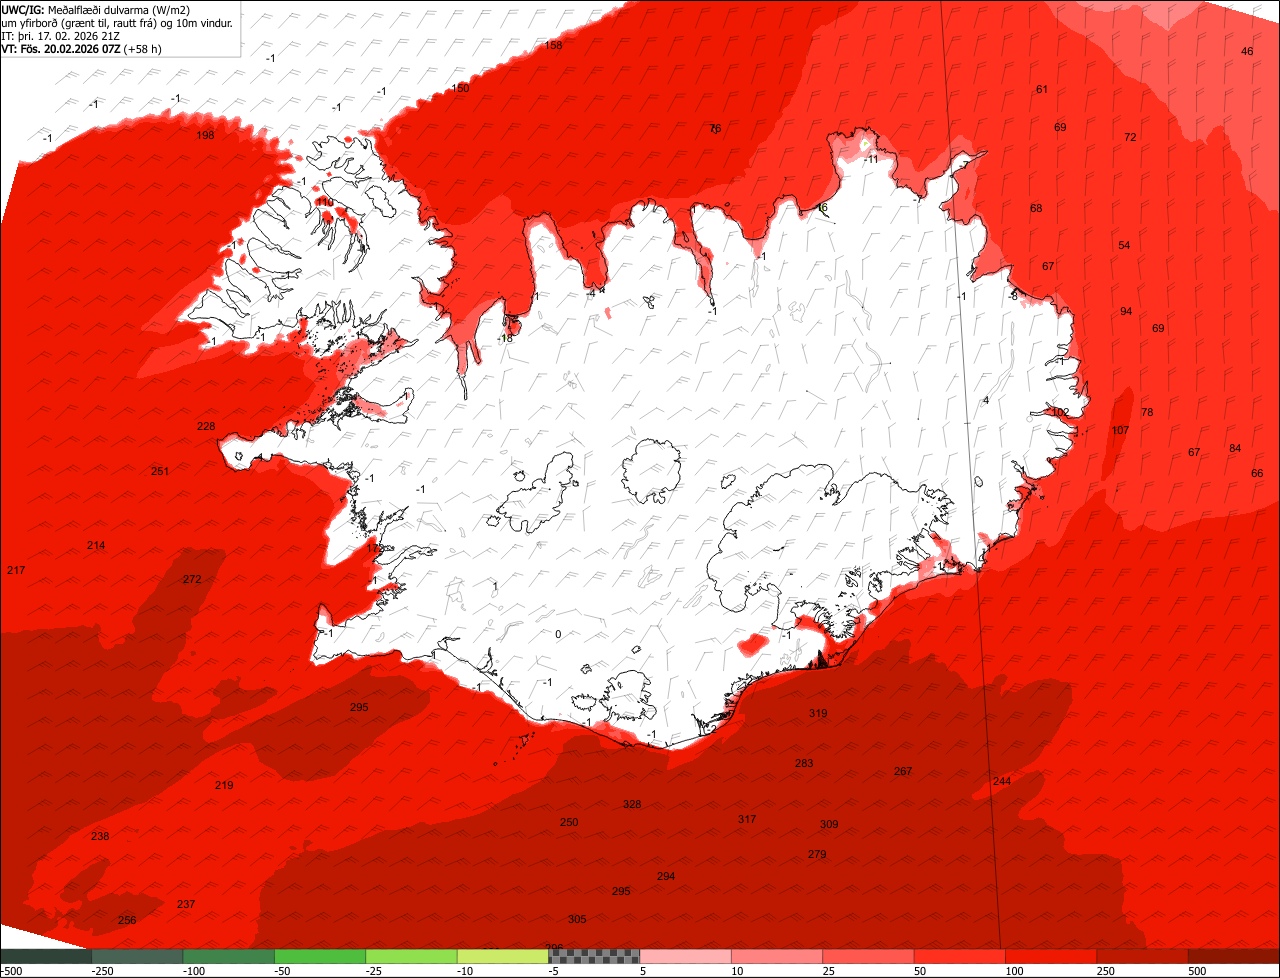The width and height of the screenshot is (1280, 978).
Task: Pick the yellow-green swatch between -10 and -5
Action: pyautogui.click(x=502, y=956)
